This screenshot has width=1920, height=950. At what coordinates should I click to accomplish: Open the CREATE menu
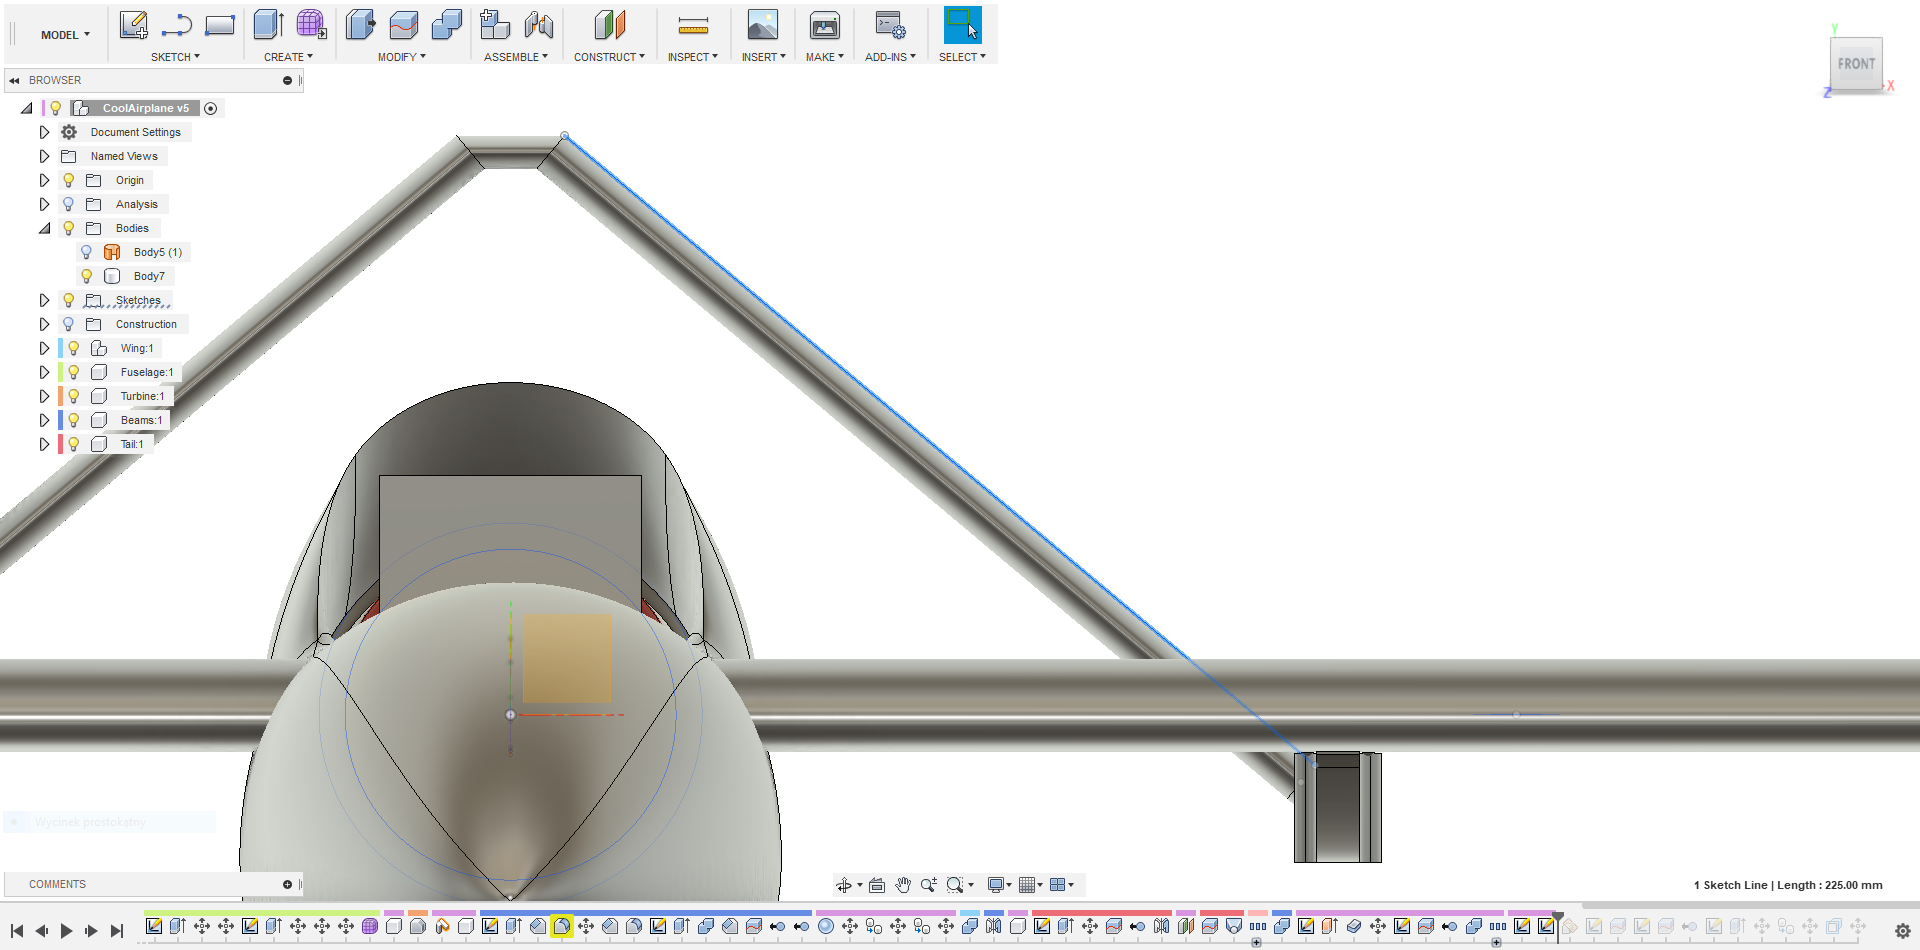[288, 57]
